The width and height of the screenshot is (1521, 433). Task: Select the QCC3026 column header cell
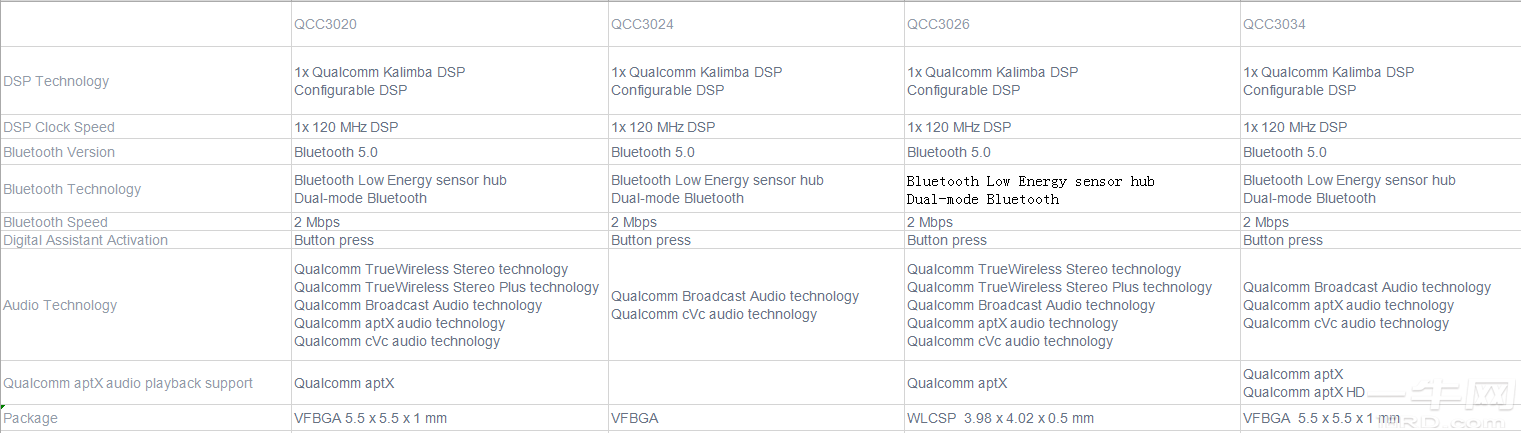[x=938, y=24]
